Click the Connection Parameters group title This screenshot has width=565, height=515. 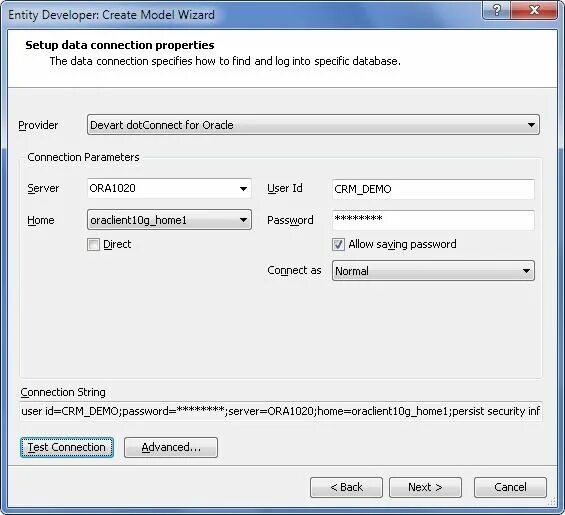(83, 157)
